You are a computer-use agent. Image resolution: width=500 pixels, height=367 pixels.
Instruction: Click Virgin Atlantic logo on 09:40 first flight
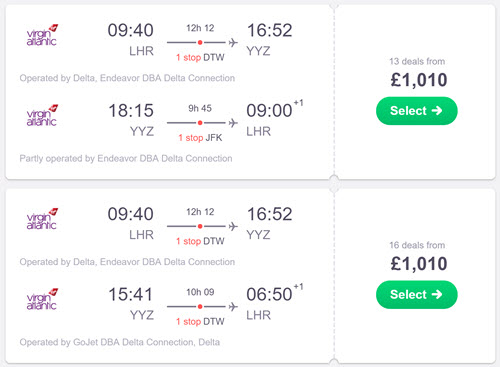click(42, 35)
